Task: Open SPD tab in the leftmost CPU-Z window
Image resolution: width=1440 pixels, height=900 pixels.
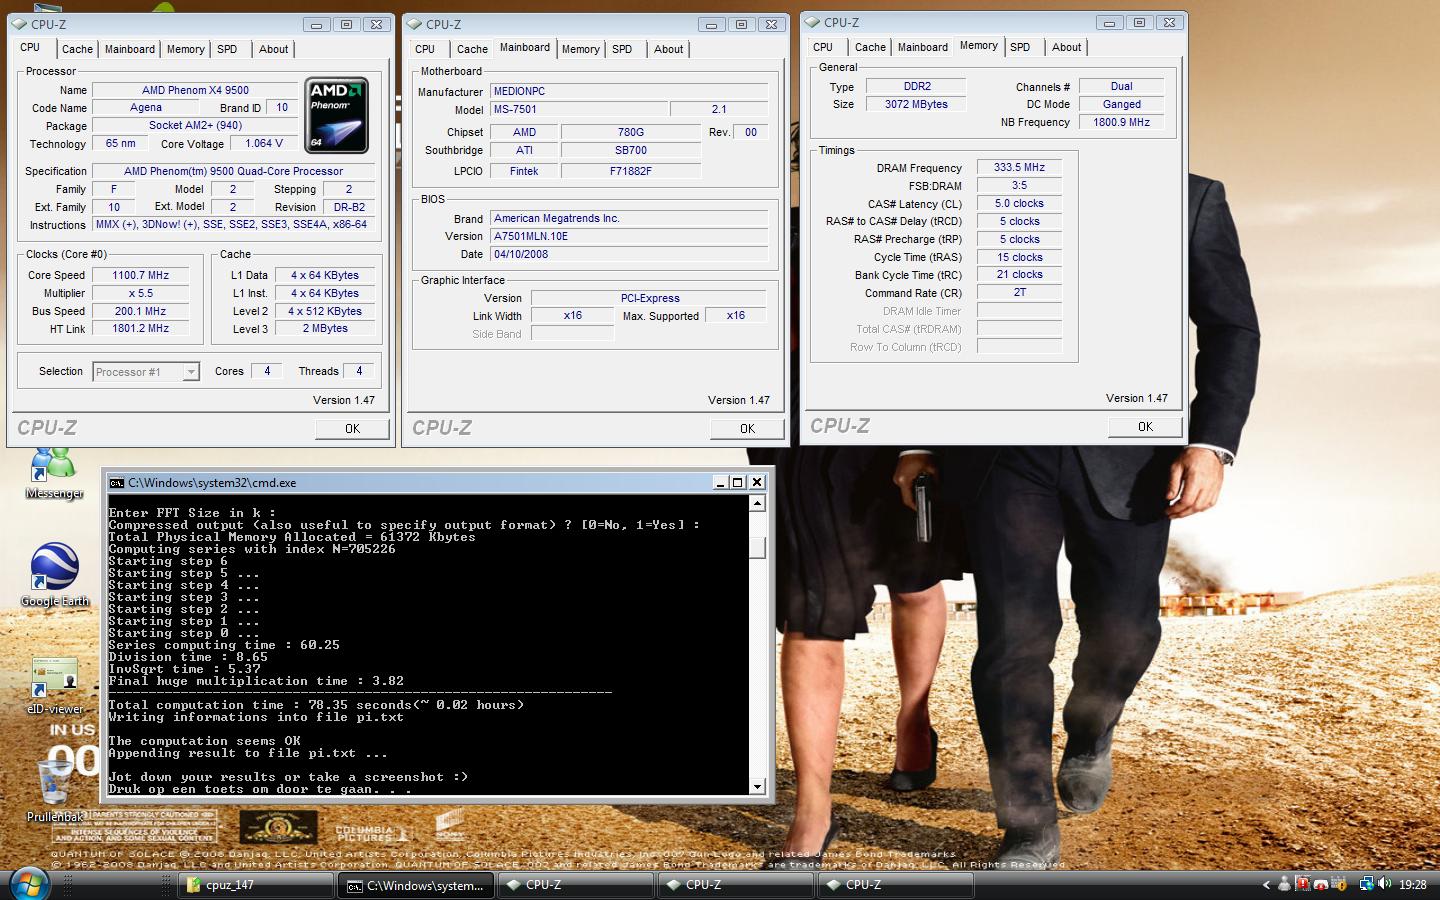Action: click(x=227, y=49)
